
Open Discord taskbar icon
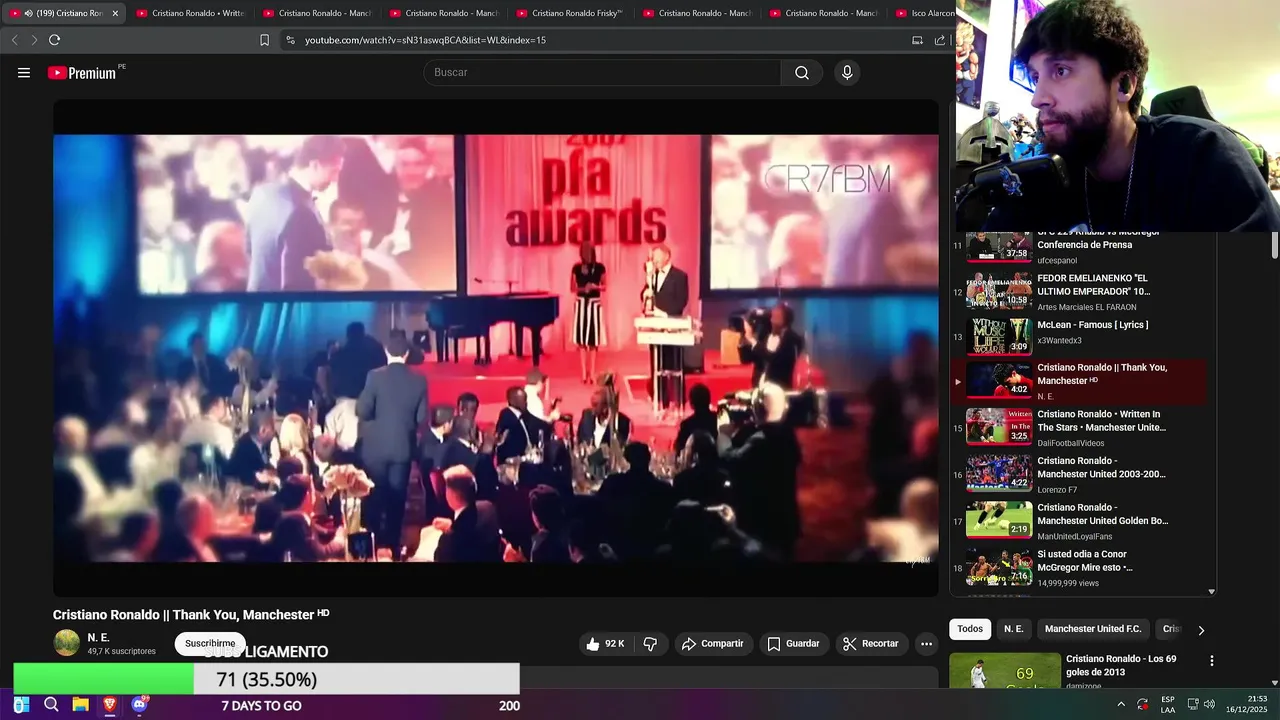point(140,705)
